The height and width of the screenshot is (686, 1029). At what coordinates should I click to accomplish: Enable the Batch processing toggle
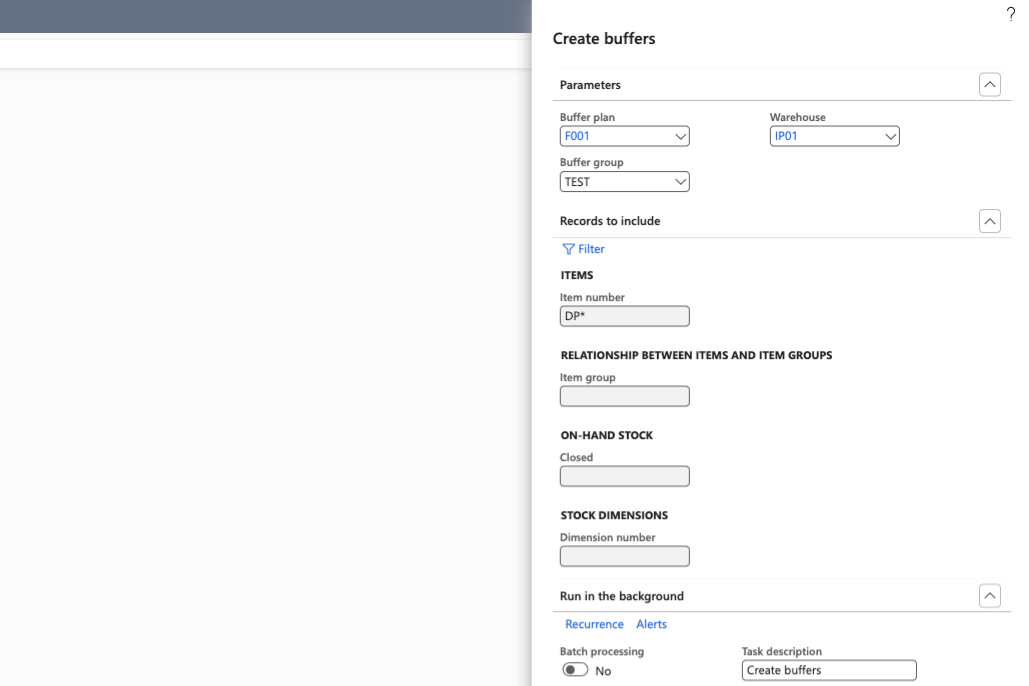click(575, 670)
